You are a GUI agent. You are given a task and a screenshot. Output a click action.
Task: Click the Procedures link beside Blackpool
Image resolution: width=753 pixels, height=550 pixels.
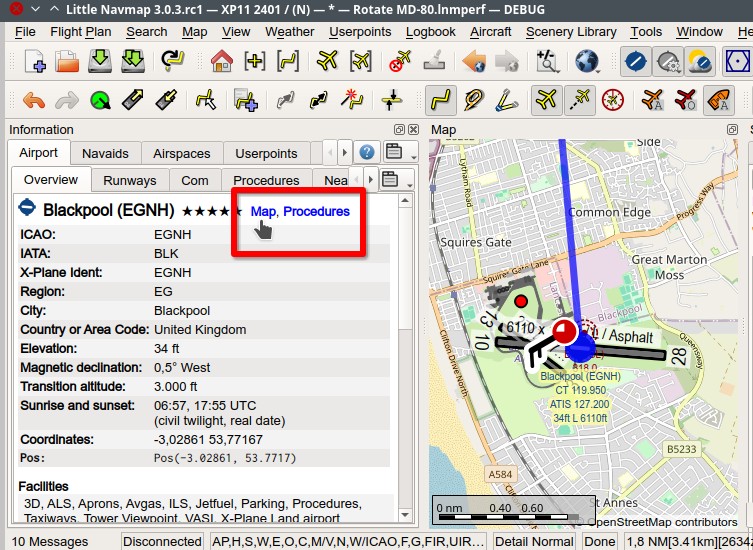pos(316,212)
